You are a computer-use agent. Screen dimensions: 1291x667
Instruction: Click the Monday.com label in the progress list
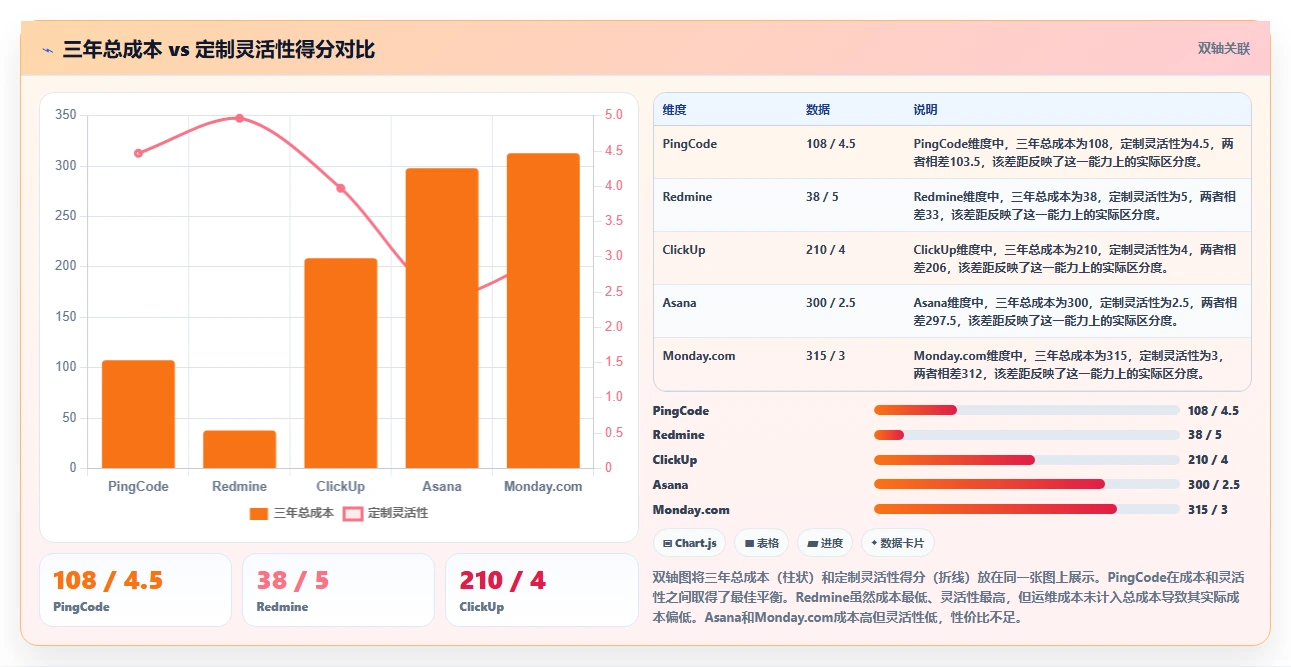point(691,509)
